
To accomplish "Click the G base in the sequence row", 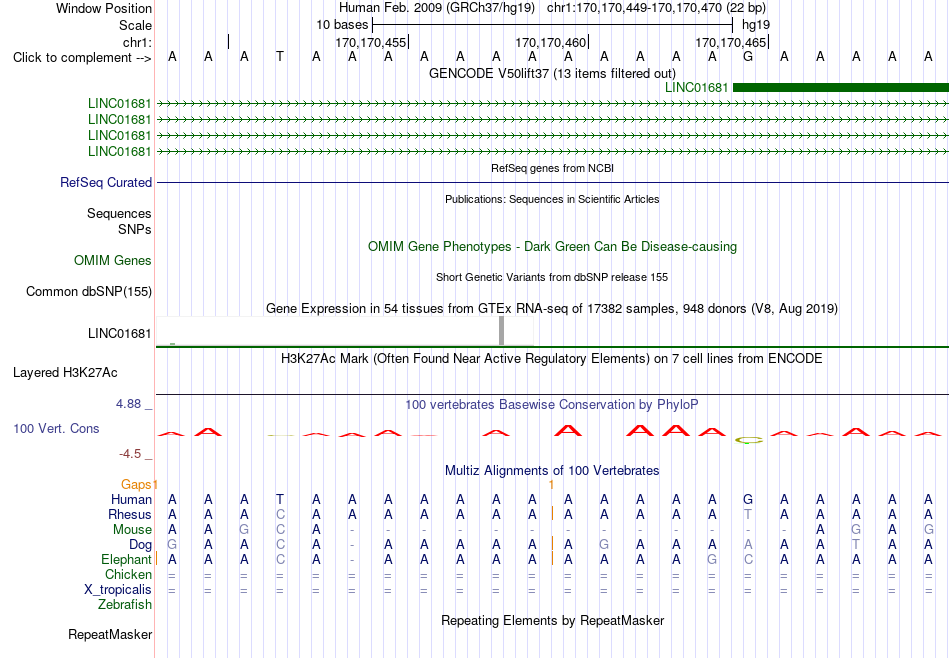I will tap(748, 57).
